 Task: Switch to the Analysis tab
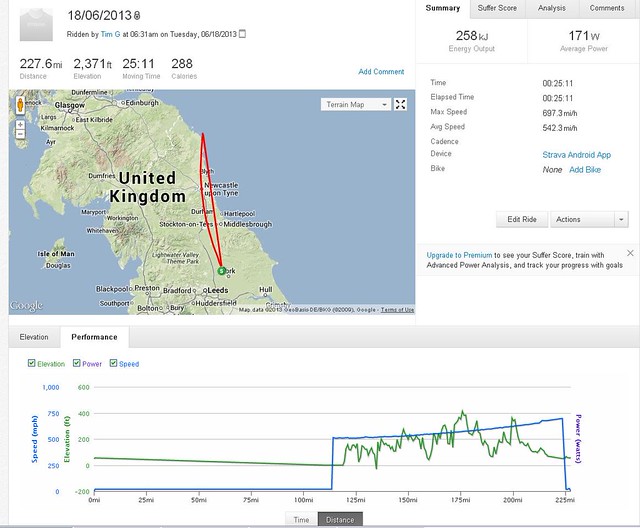pyautogui.click(x=552, y=8)
